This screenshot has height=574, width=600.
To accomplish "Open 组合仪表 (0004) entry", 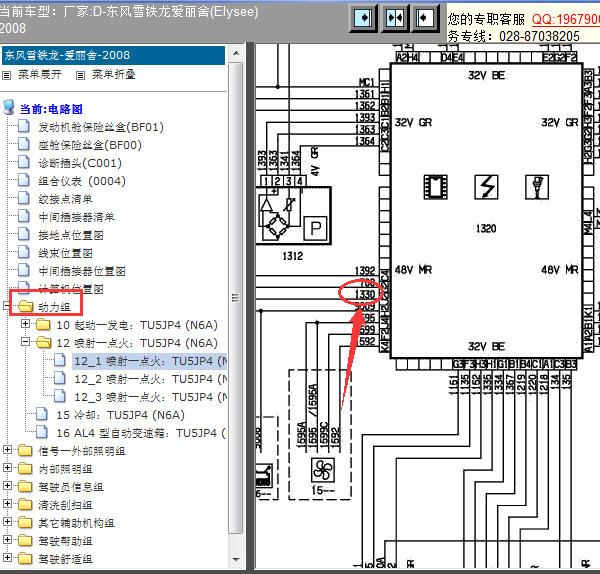I will [82, 181].
